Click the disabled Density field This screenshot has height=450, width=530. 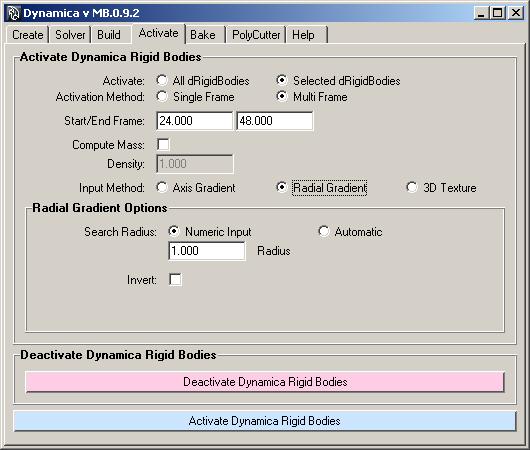[195, 164]
